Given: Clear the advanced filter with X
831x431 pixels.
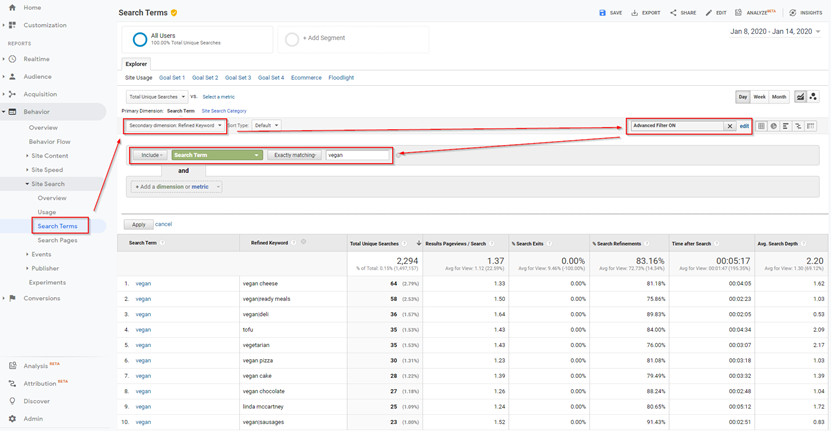Looking at the screenshot, I should coord(730,126).
